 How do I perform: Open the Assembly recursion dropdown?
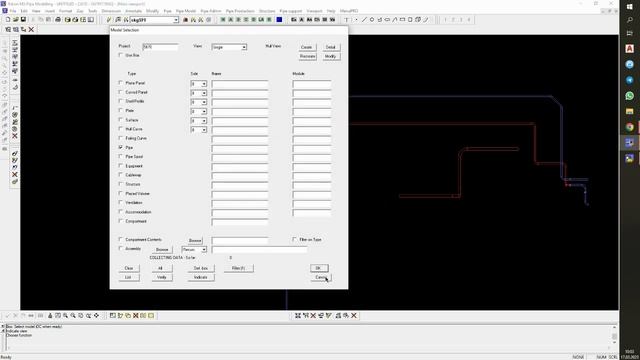[204, 249]
